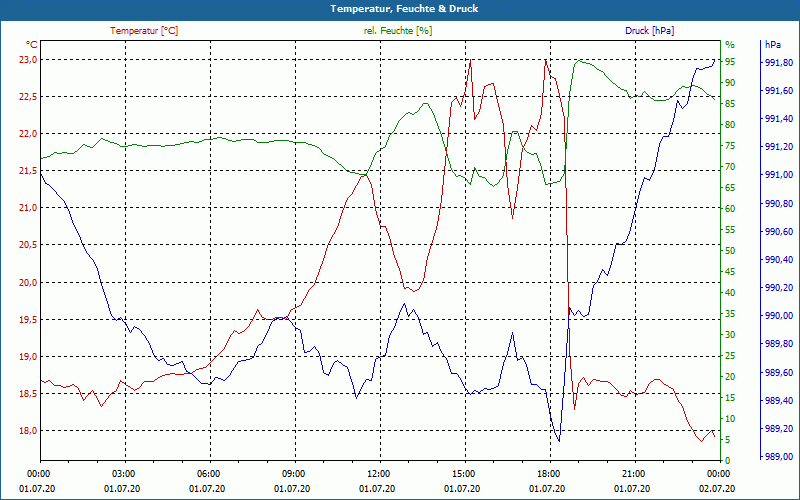800x500 pixels.
Task: Click the 21:00 time axis label
Action: click(634, 473)
